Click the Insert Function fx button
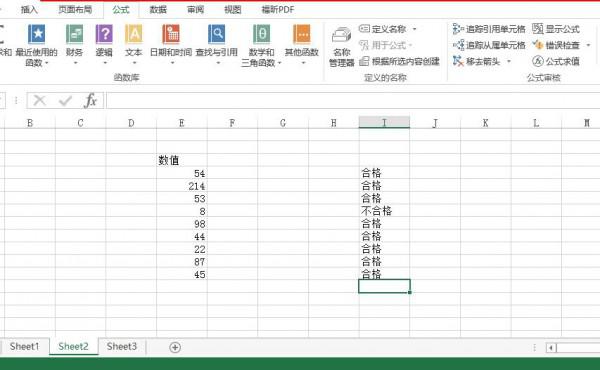 pos(90,101)
